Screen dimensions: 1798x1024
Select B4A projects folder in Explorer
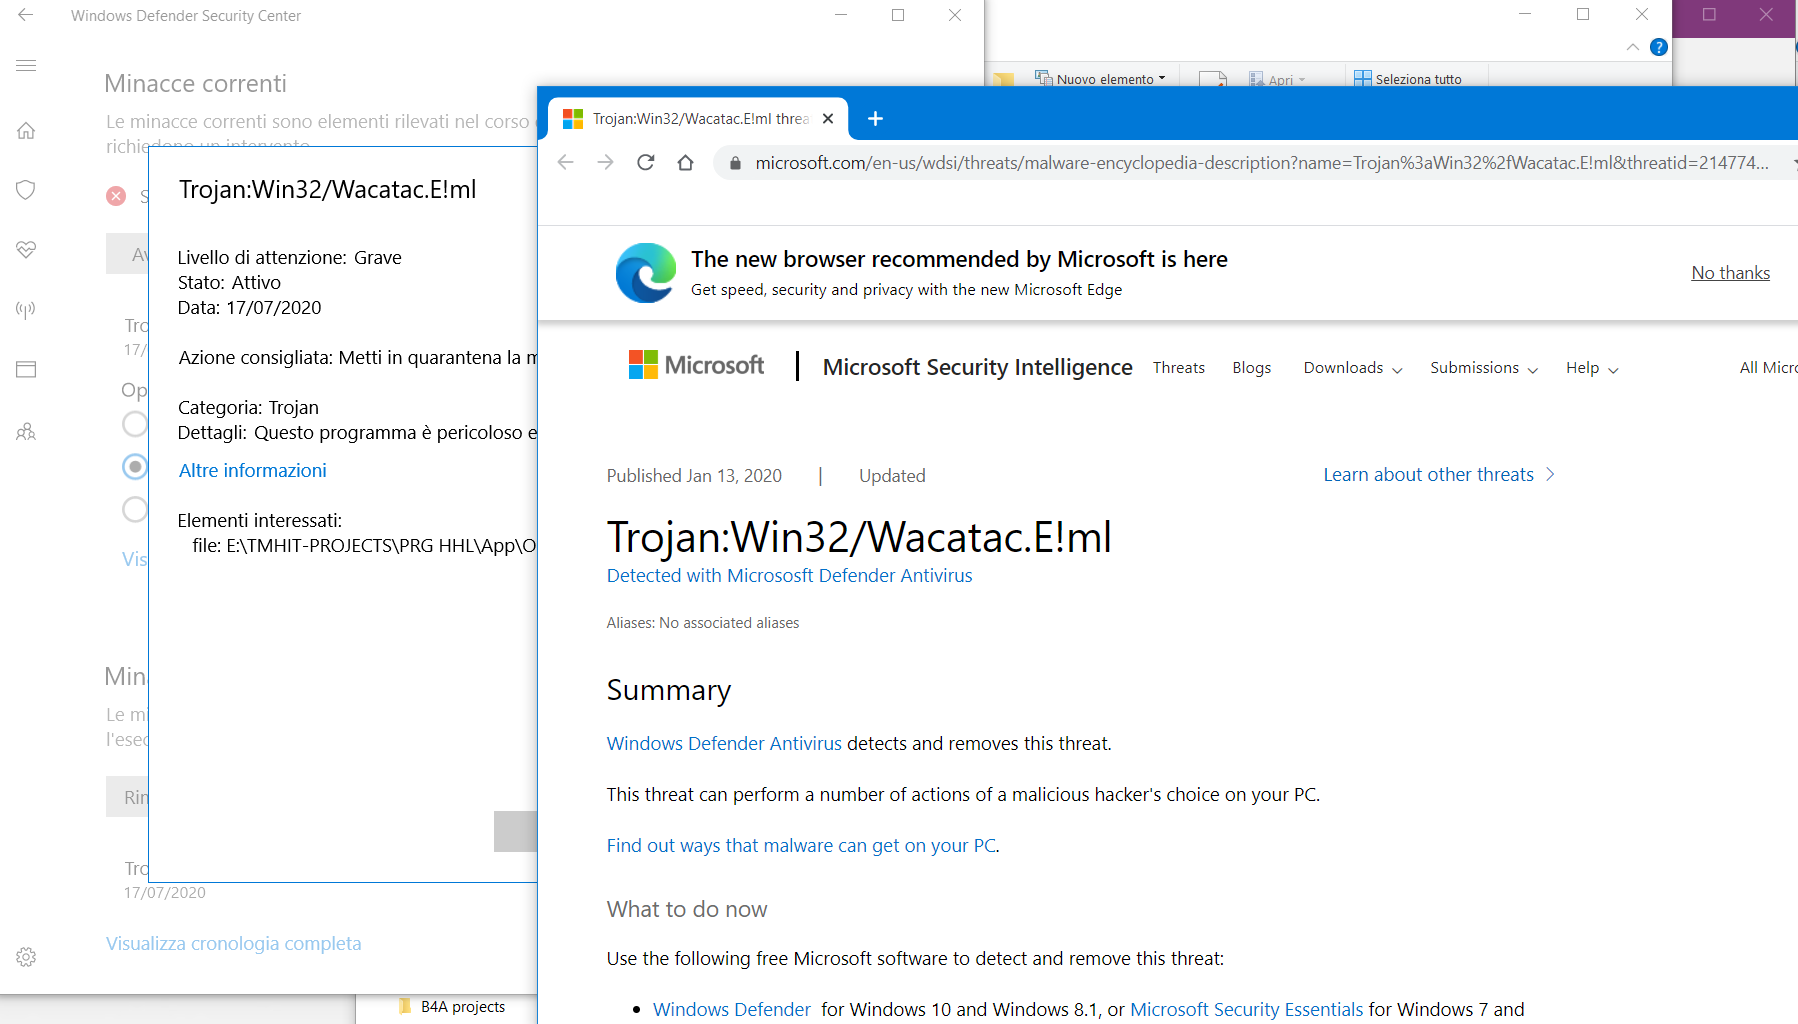[x=452, y=1007]
